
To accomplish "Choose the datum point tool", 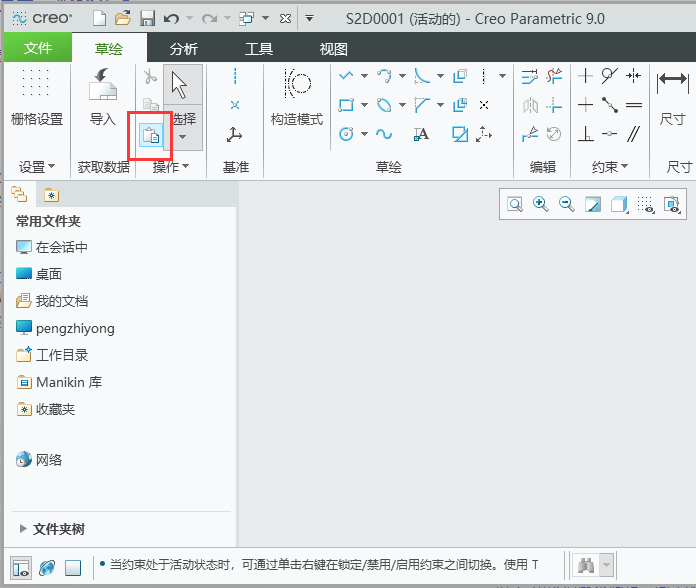I will pos(235,105).
